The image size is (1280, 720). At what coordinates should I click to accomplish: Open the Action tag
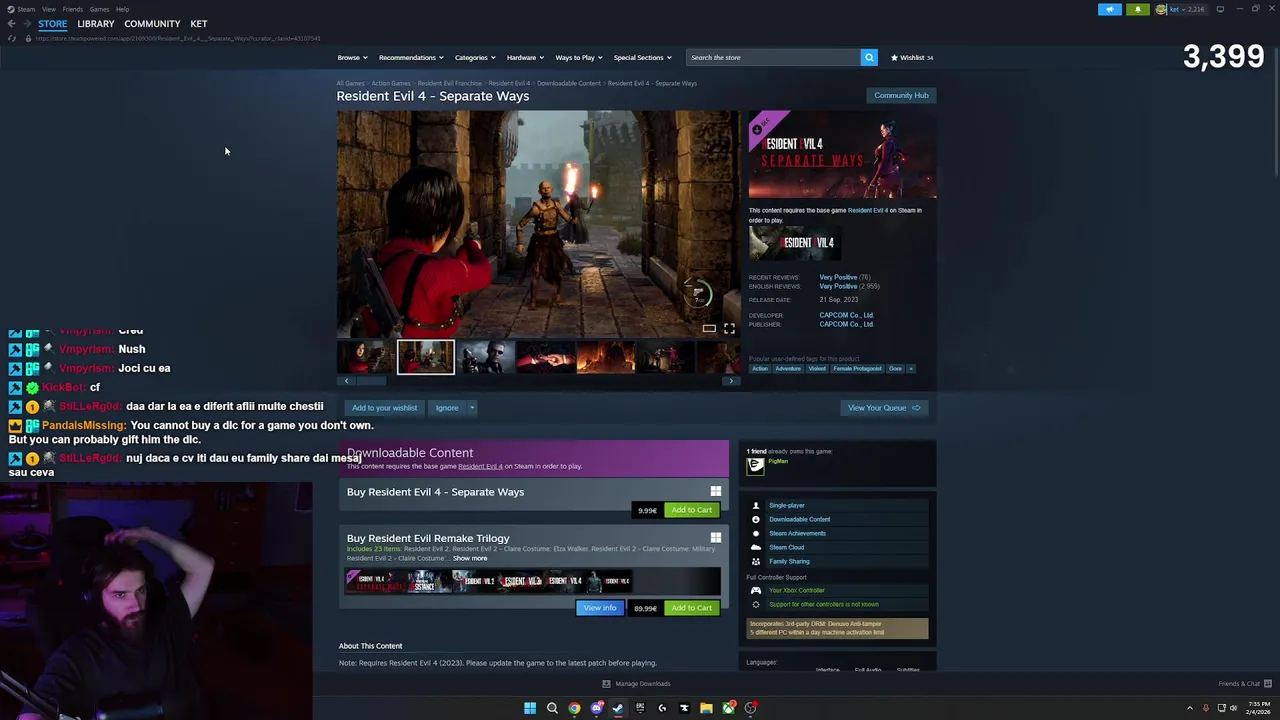pos(760,369)
